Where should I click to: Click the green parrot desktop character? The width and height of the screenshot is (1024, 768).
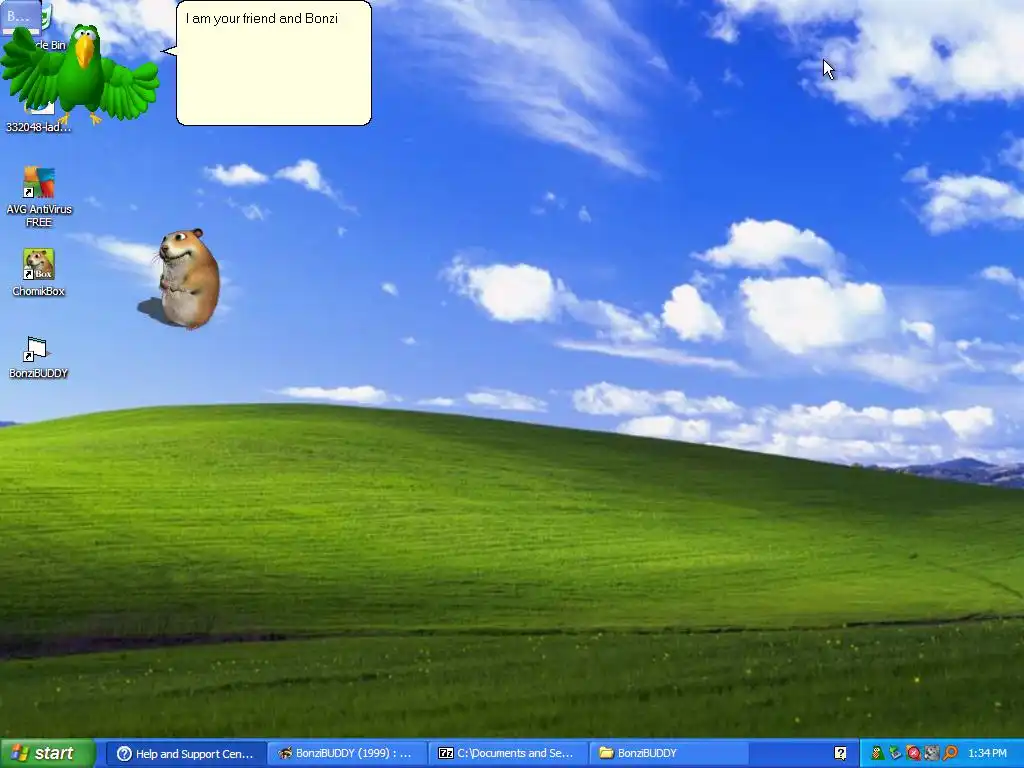[x=80, y=75]
